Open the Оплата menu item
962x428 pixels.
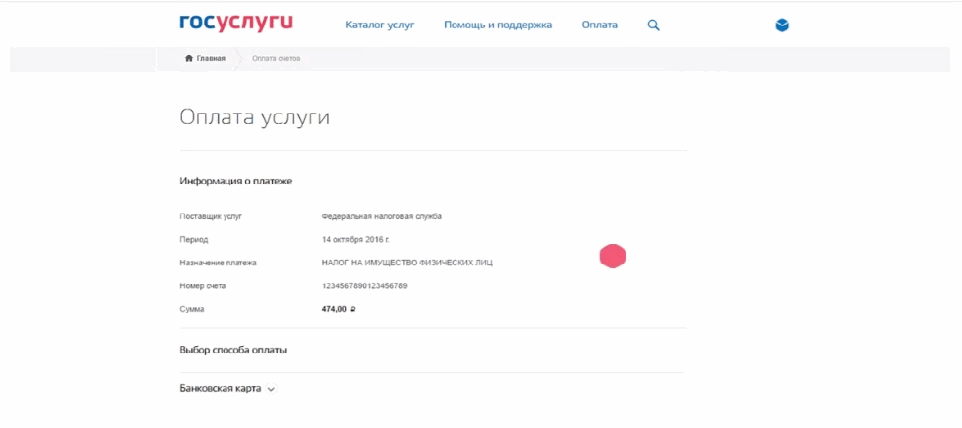pos(599,25)
